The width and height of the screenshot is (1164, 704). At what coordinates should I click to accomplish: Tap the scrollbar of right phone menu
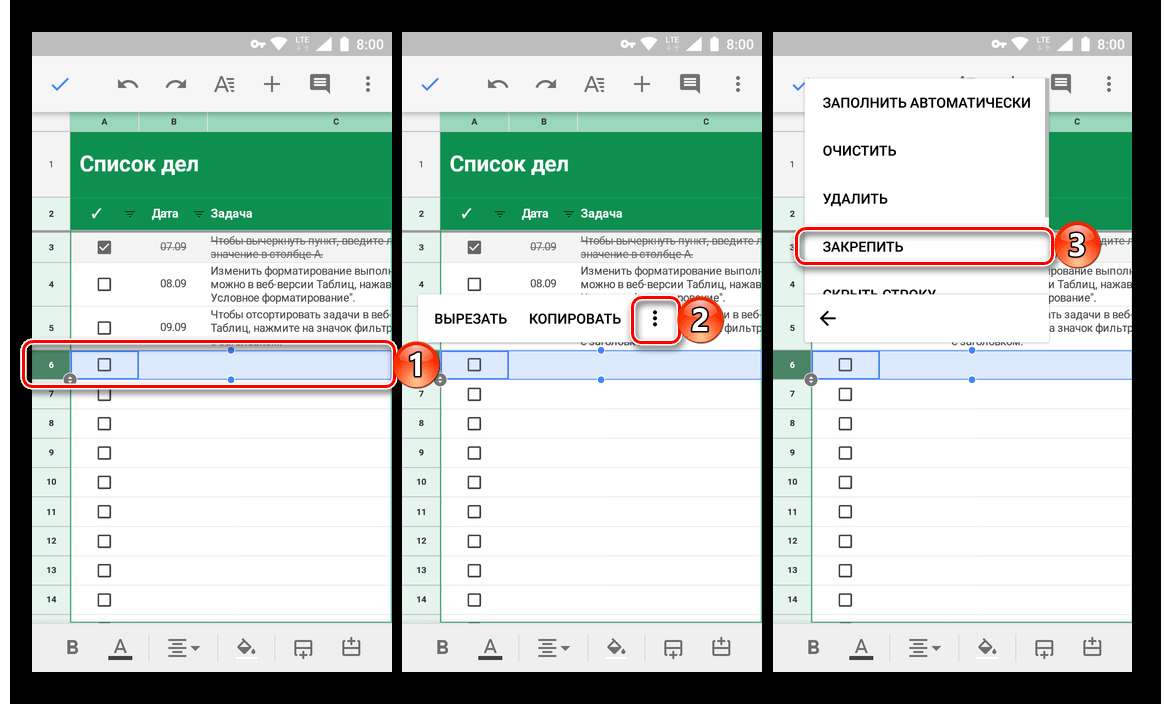coord(1047,147)
